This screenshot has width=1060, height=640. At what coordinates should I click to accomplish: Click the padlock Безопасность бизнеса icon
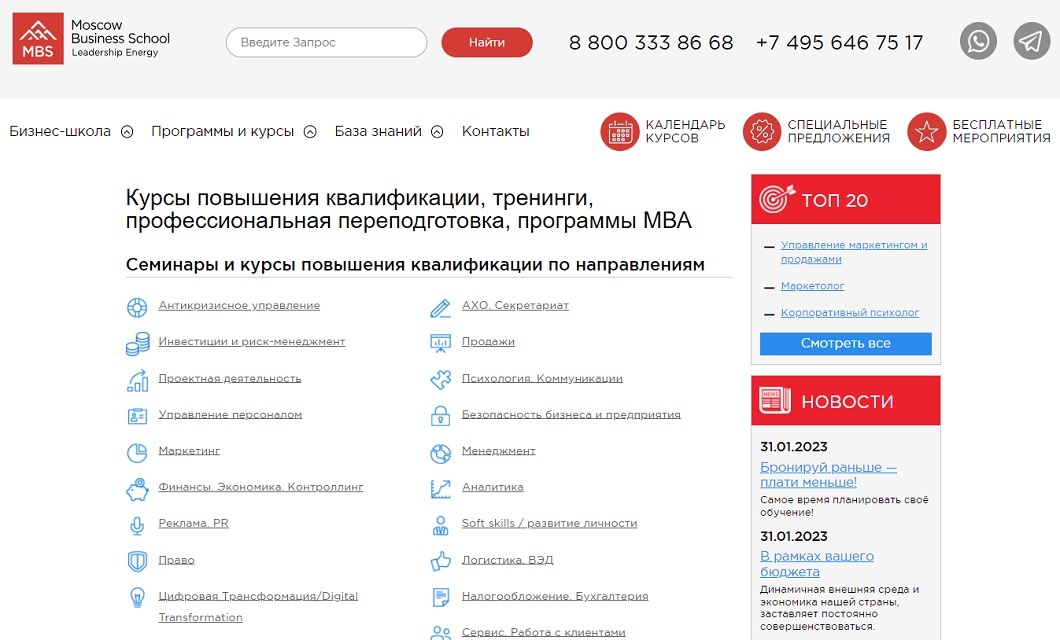440,415
